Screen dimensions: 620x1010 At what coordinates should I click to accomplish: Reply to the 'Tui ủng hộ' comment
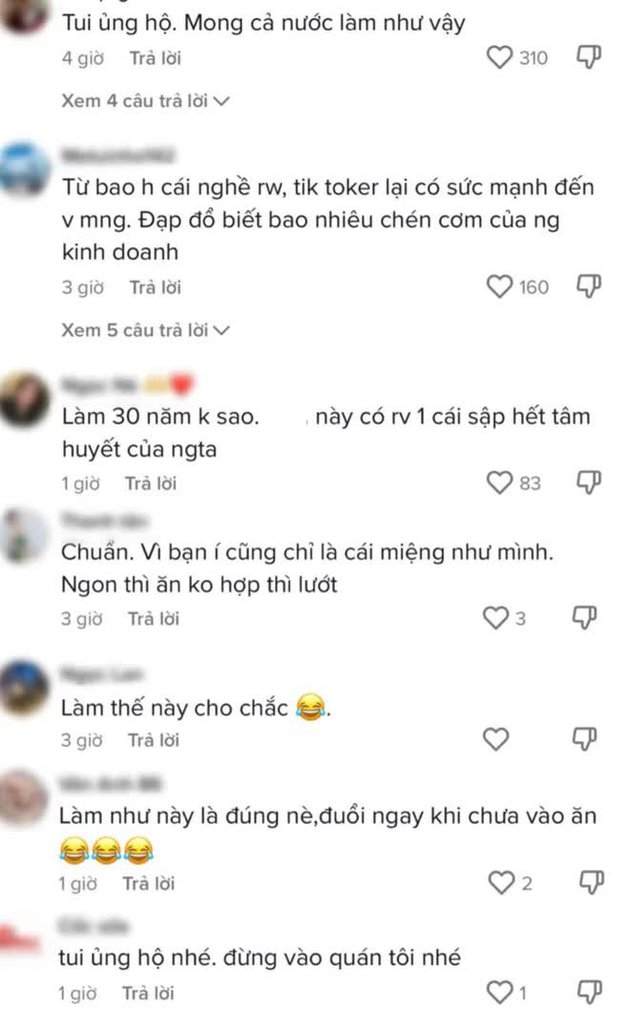tap(155, 59)
